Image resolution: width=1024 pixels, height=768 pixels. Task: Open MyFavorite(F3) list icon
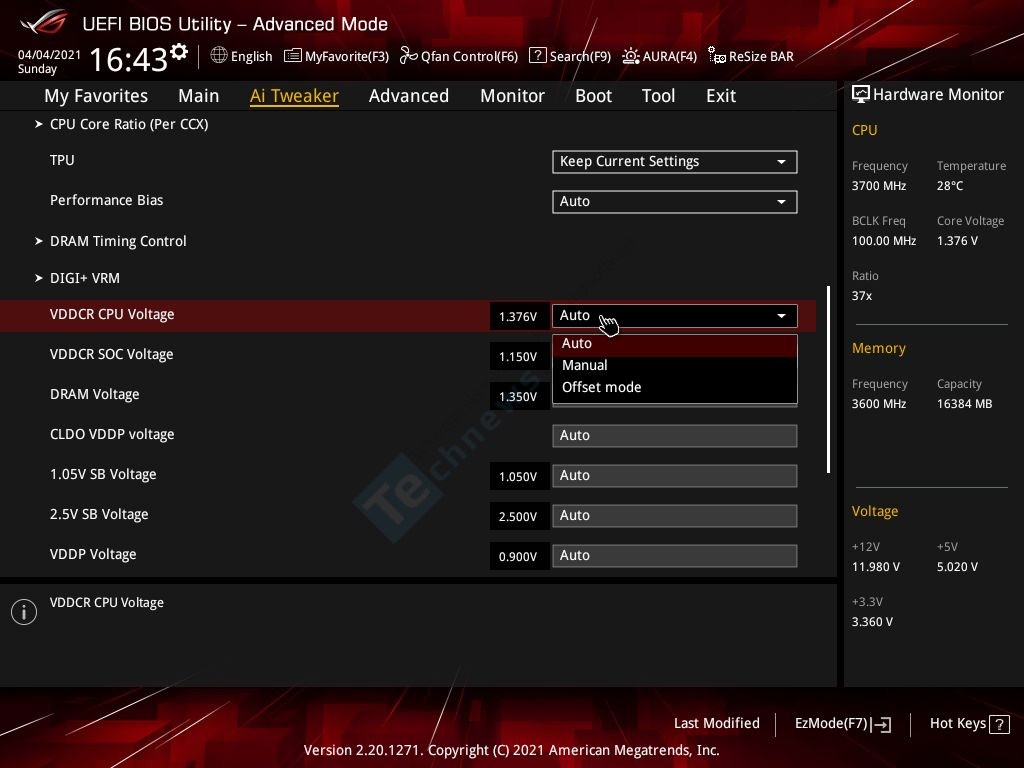[x=293, y=56]
